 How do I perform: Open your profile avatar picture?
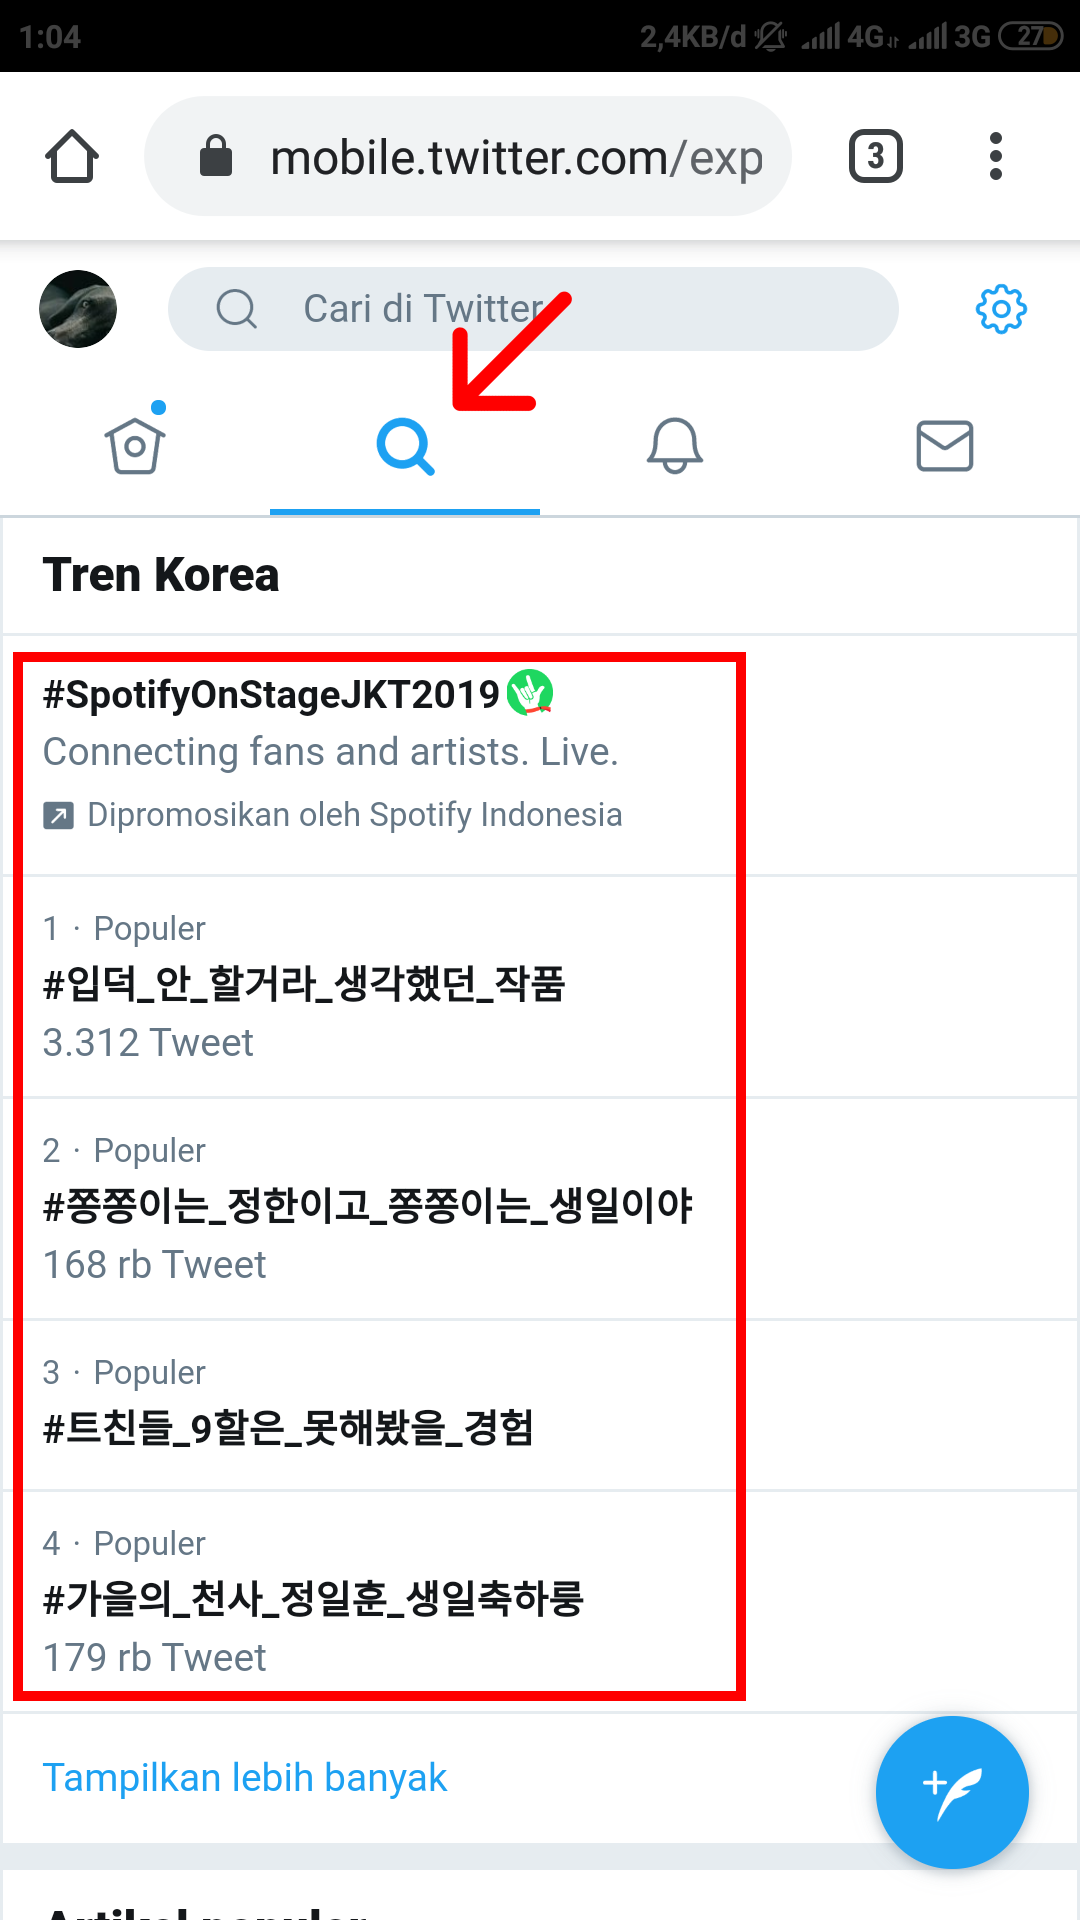point(78,309)
